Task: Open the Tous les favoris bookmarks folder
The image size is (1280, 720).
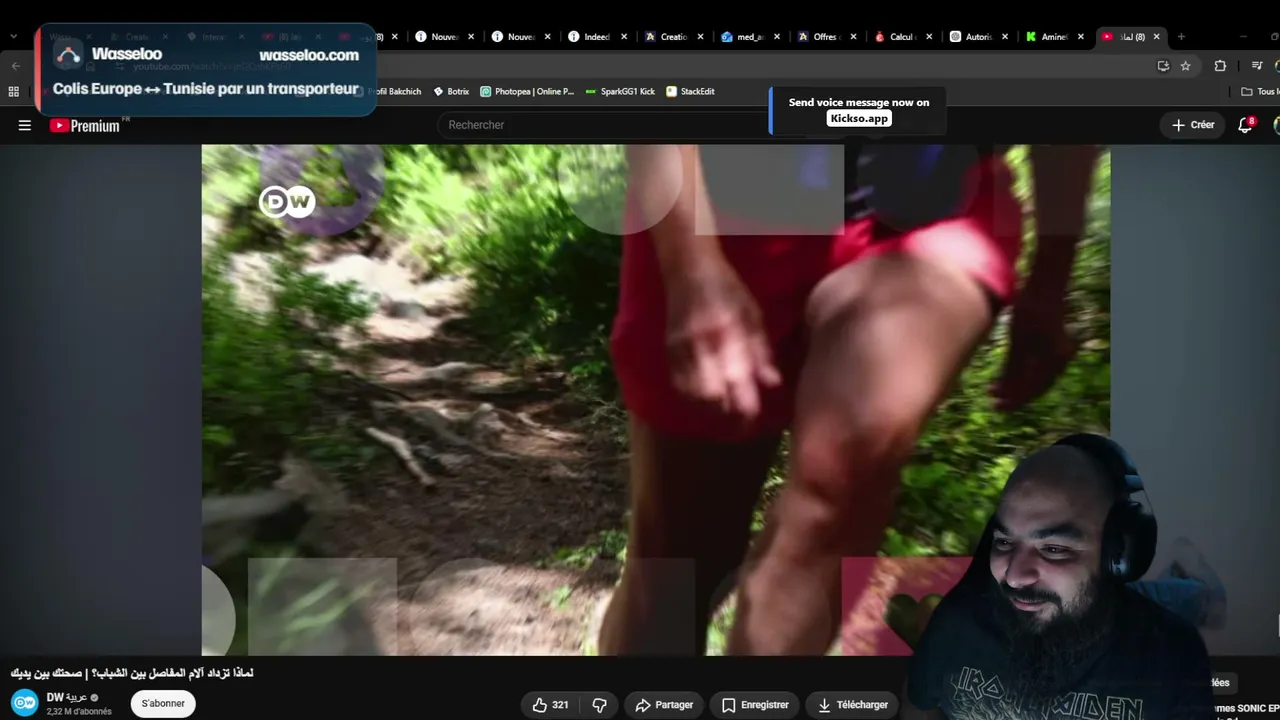Action: (1260, 91)
